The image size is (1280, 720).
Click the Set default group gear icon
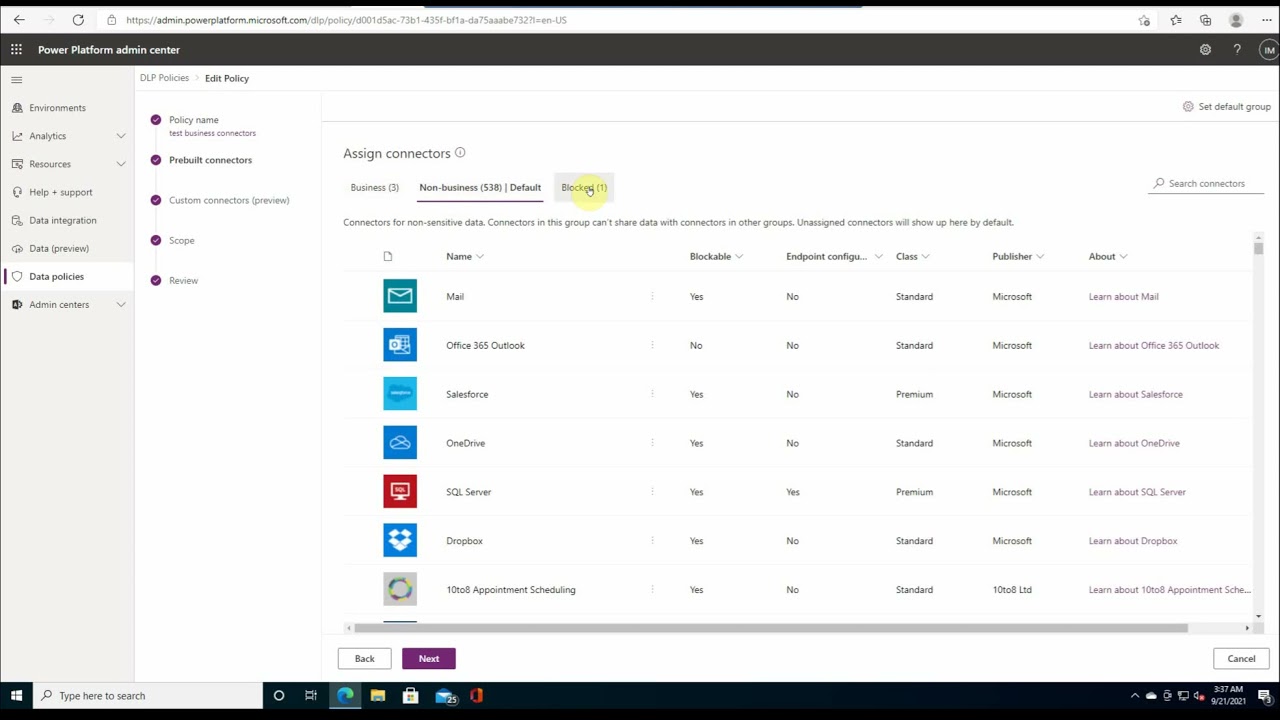[x=1188, y=107]
